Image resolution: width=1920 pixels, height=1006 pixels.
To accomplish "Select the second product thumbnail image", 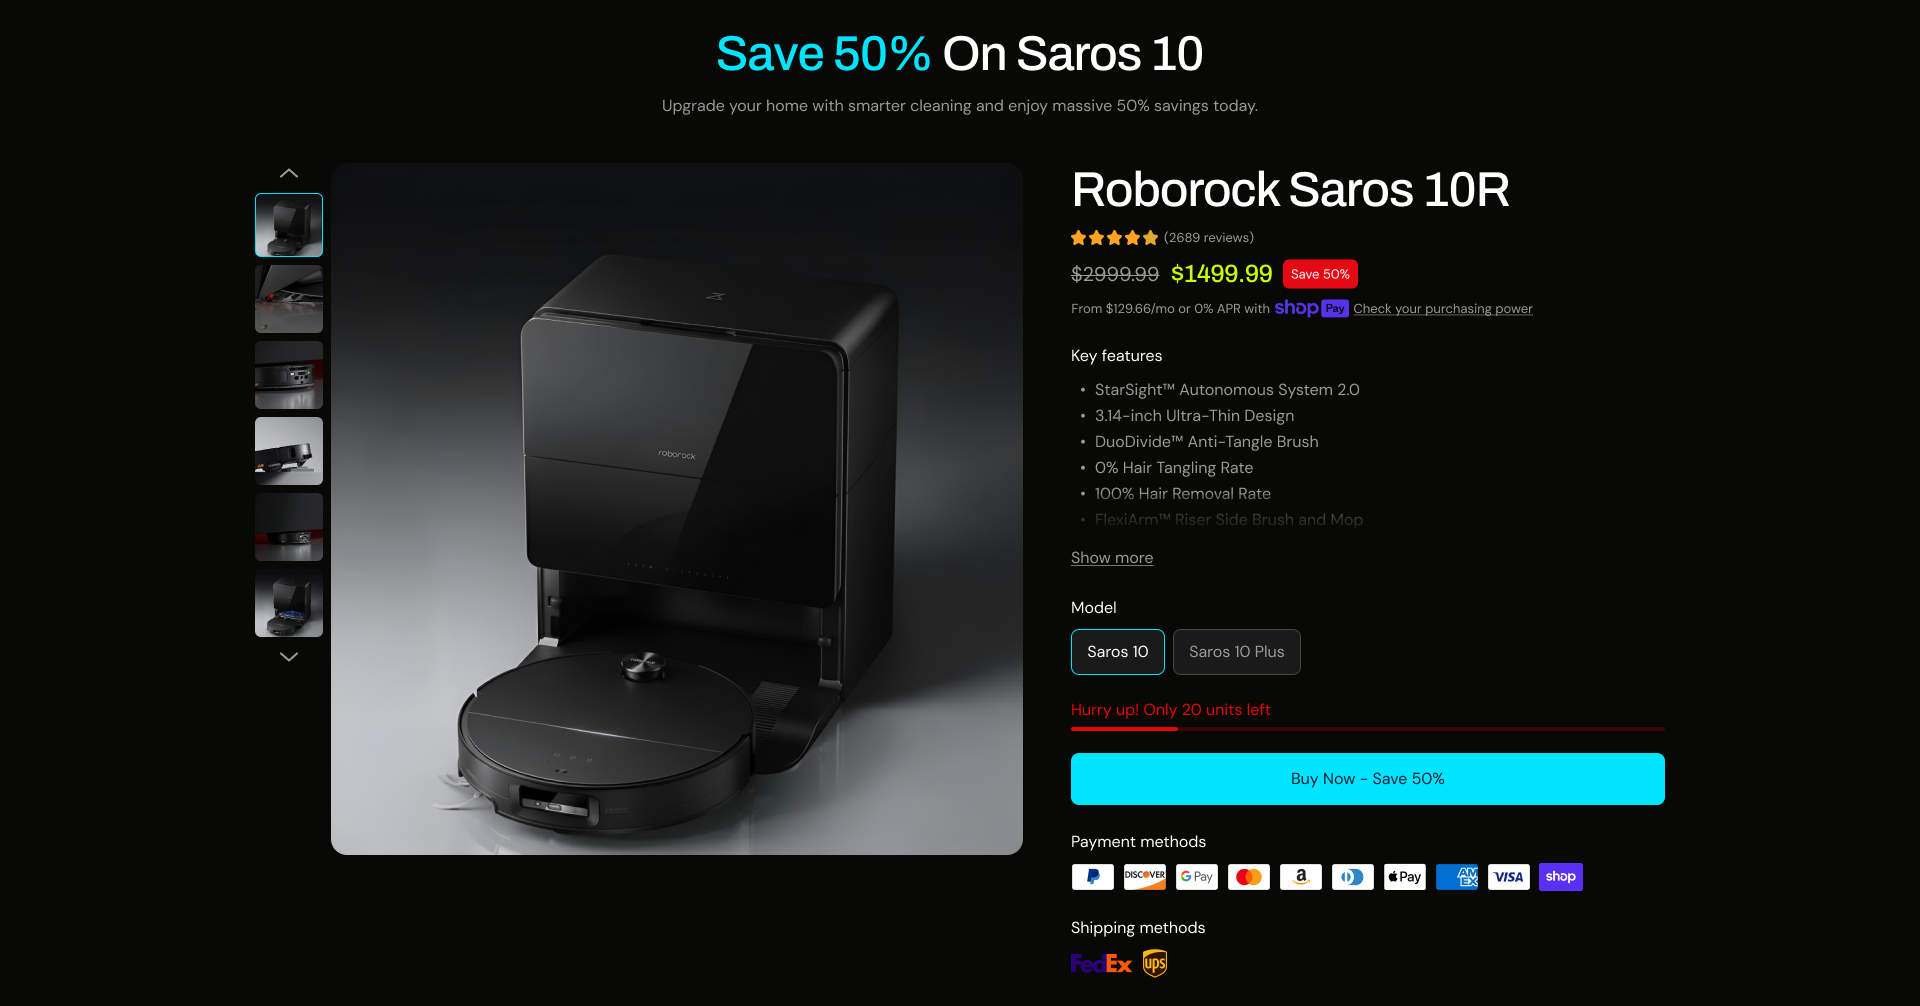I will (x=289, y=299).
